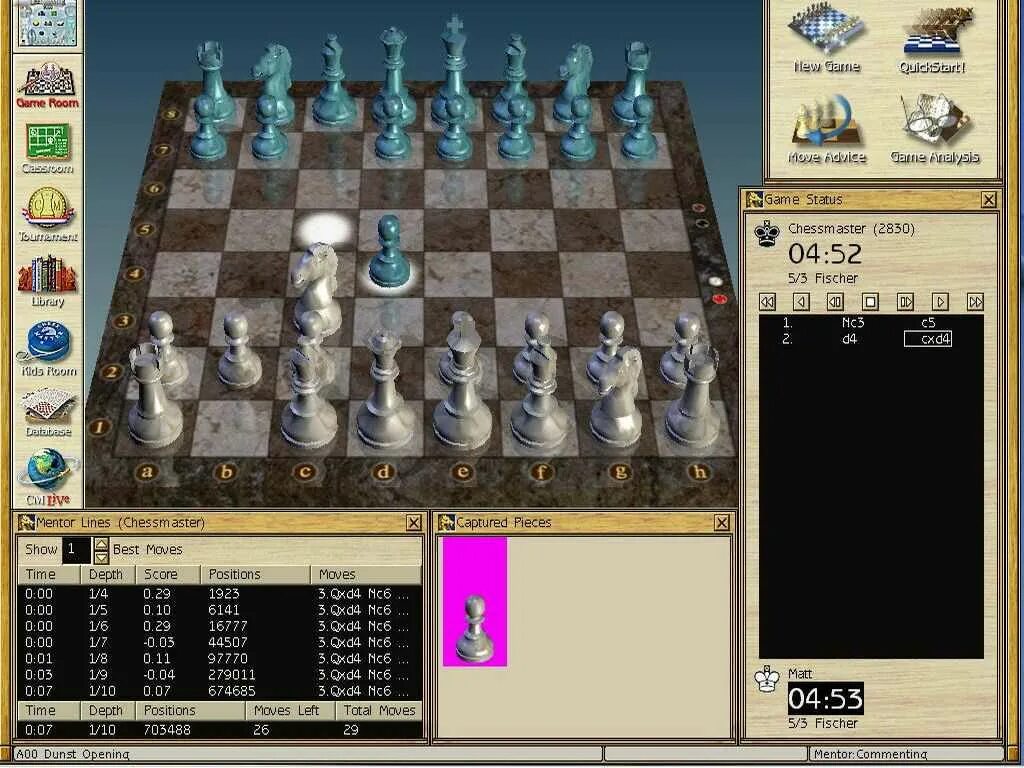Viewport: 1024px width, 768px height.
Task: Click the Positions column header in the upper Mentor Lines table
Action: pos(255,575)
